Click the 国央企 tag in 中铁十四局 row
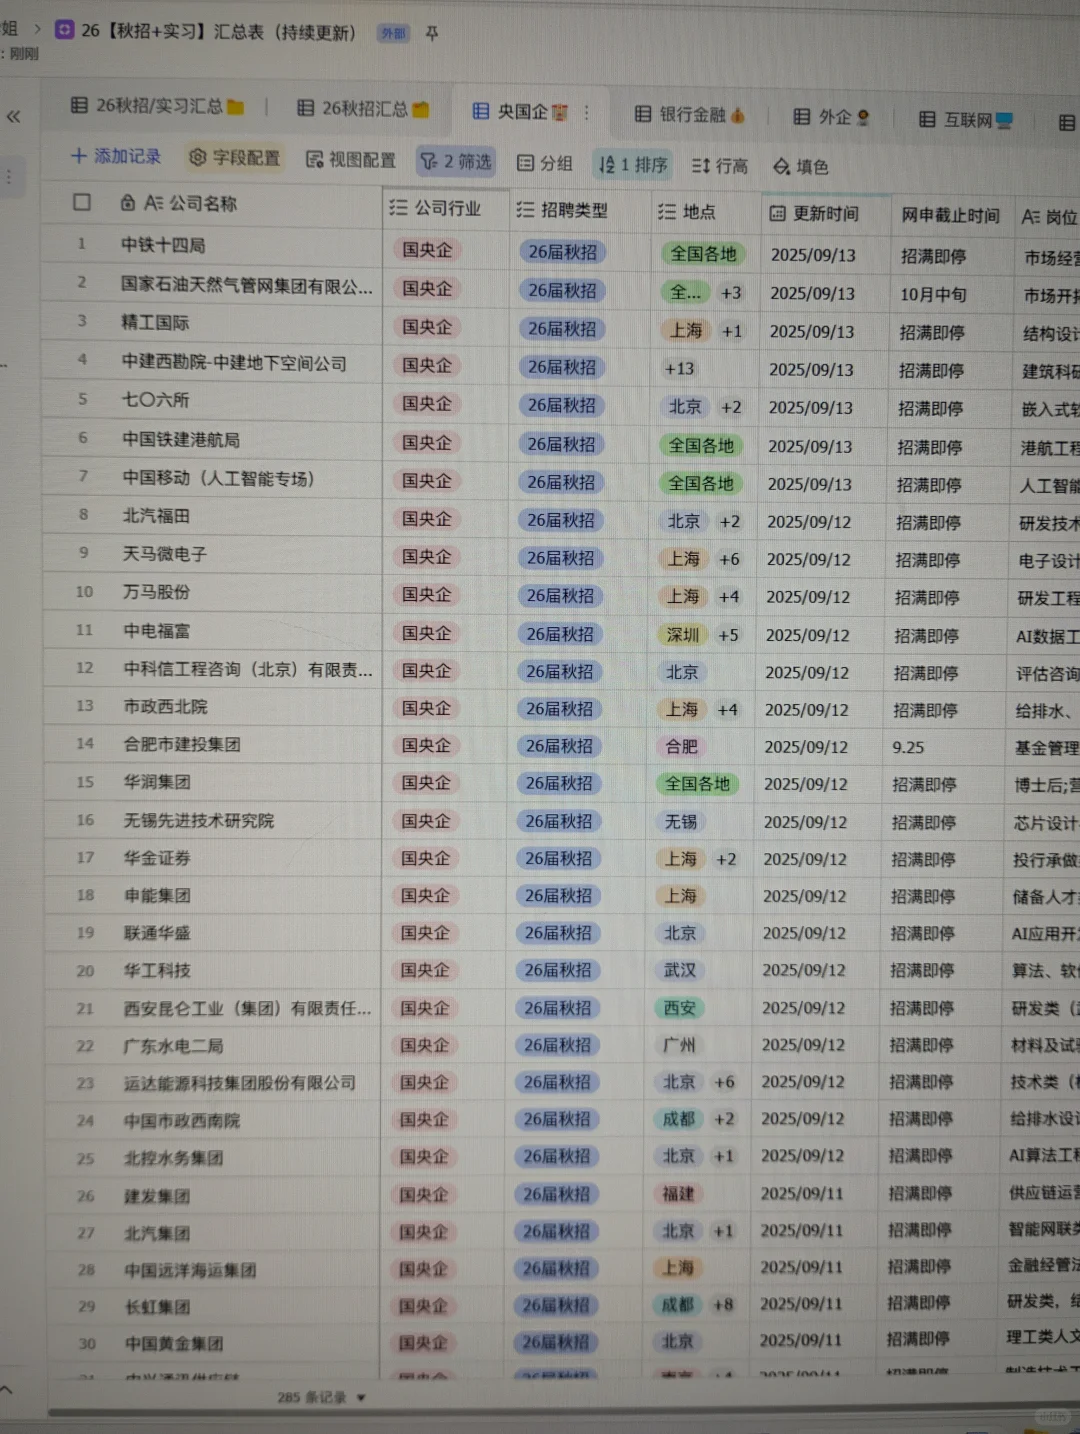The image size is (1080, 1434). point(427,249)
